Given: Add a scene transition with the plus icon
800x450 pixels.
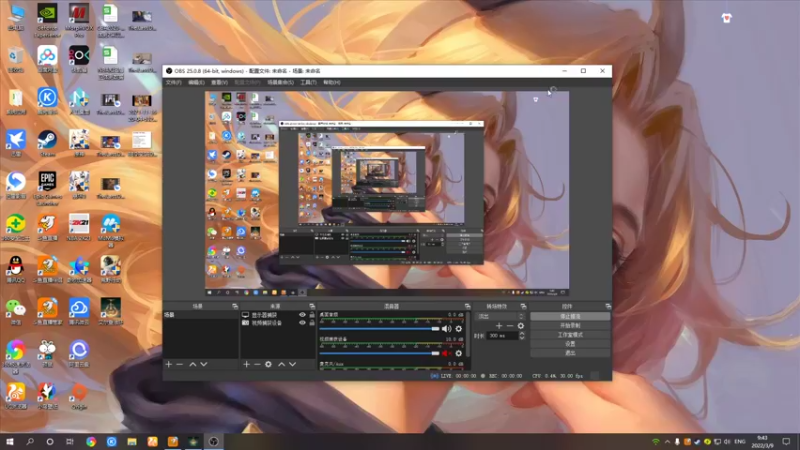Looking at the screenshot, I should 499,326.
